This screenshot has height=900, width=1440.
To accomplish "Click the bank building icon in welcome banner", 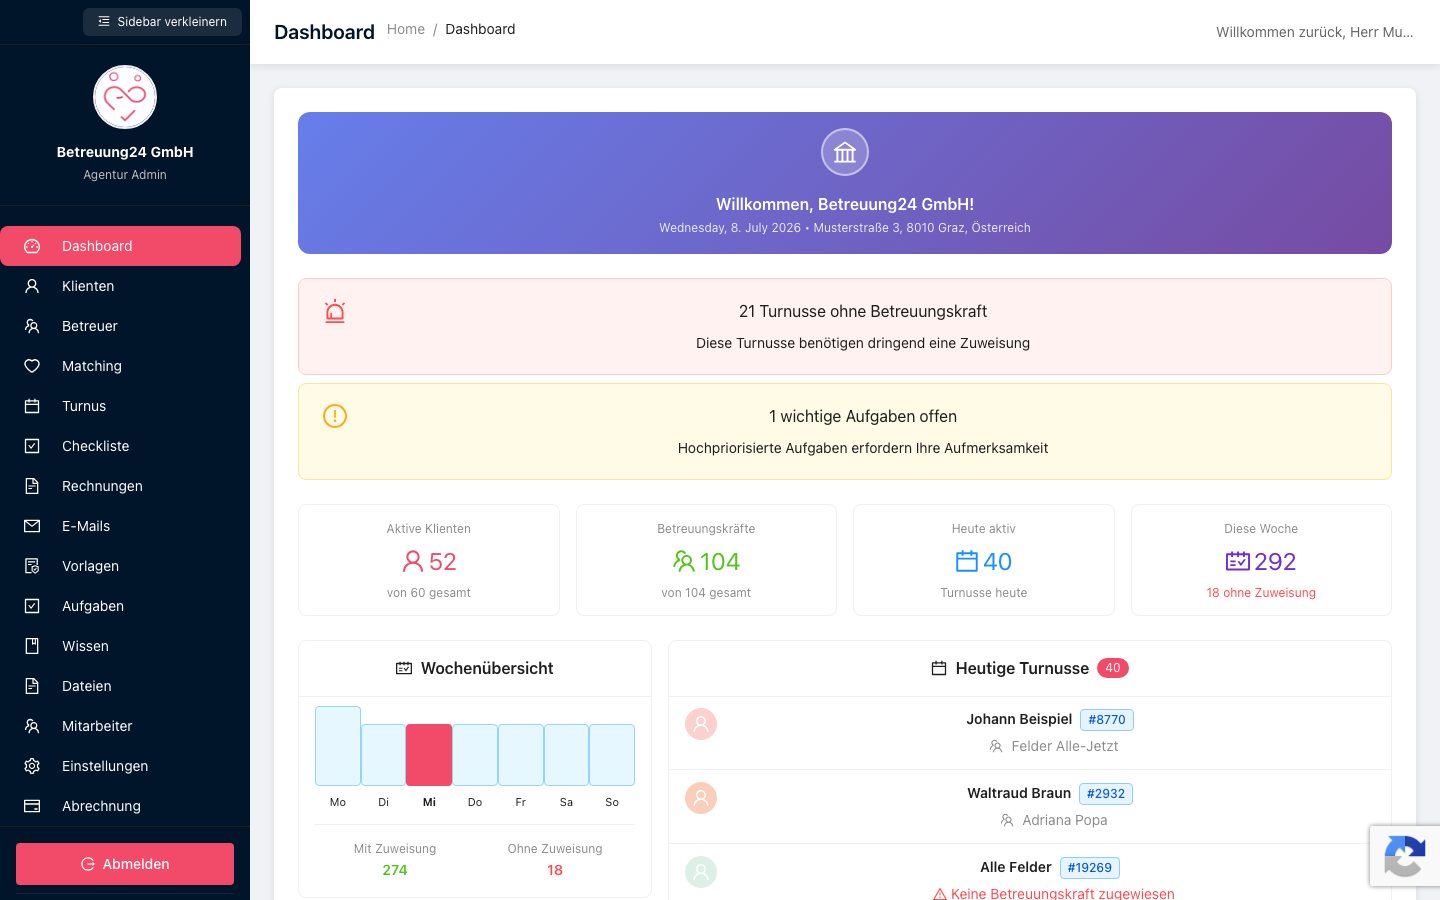I will (845, 153).
